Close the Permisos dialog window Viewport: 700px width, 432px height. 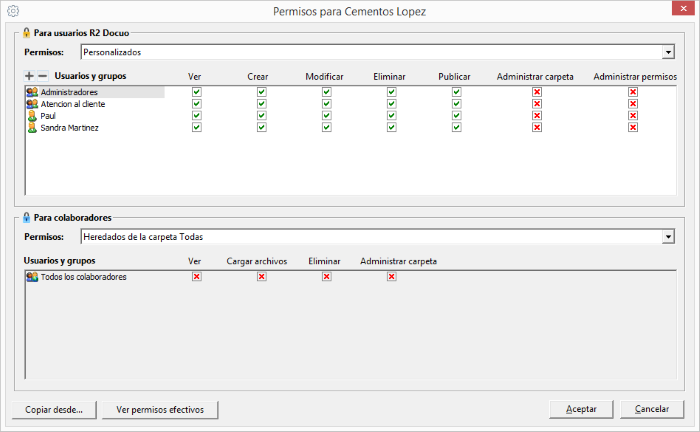click(x=685, y=10)
